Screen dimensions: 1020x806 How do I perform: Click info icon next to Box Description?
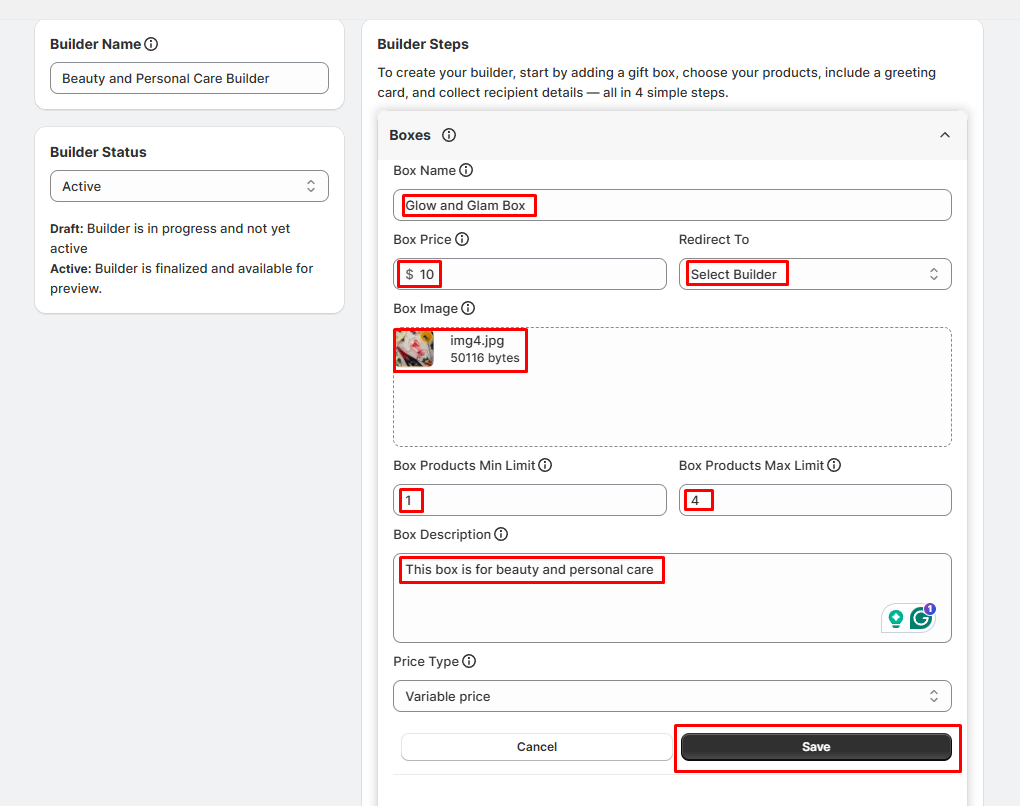pyautogui.click(x=501, y=534)
